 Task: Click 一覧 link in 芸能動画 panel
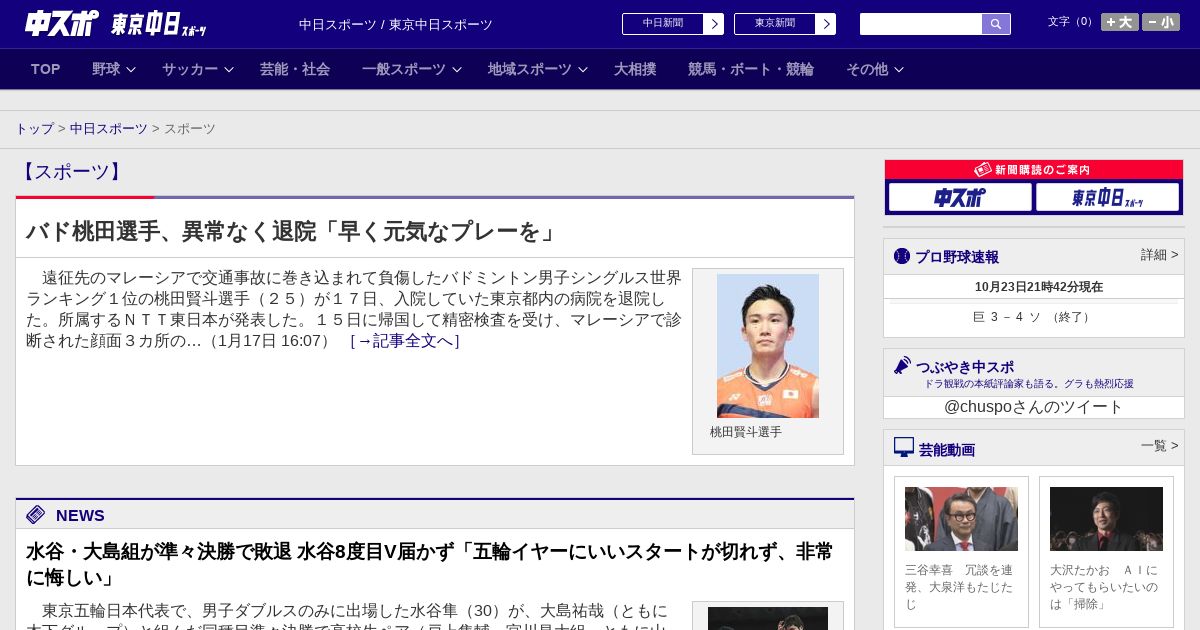(x=1159, y=446)
